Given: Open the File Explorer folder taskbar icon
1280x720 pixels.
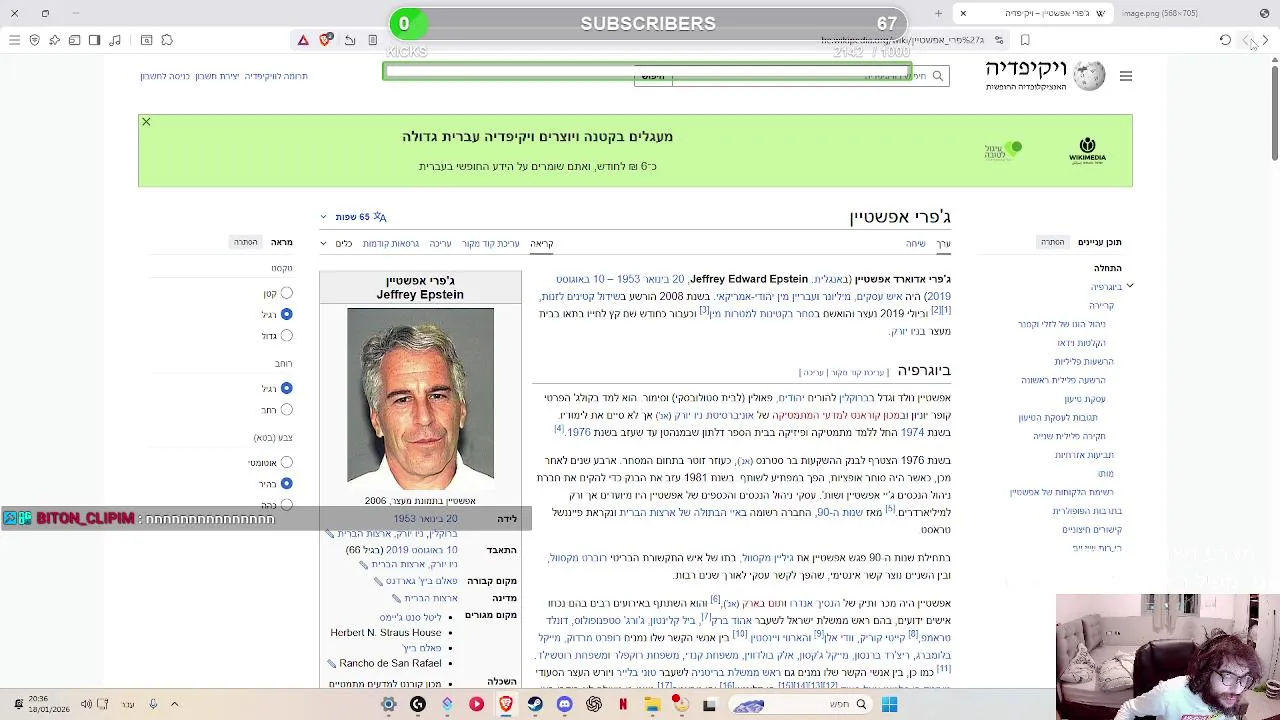Looking at the screenshot, I should point(652,704).
